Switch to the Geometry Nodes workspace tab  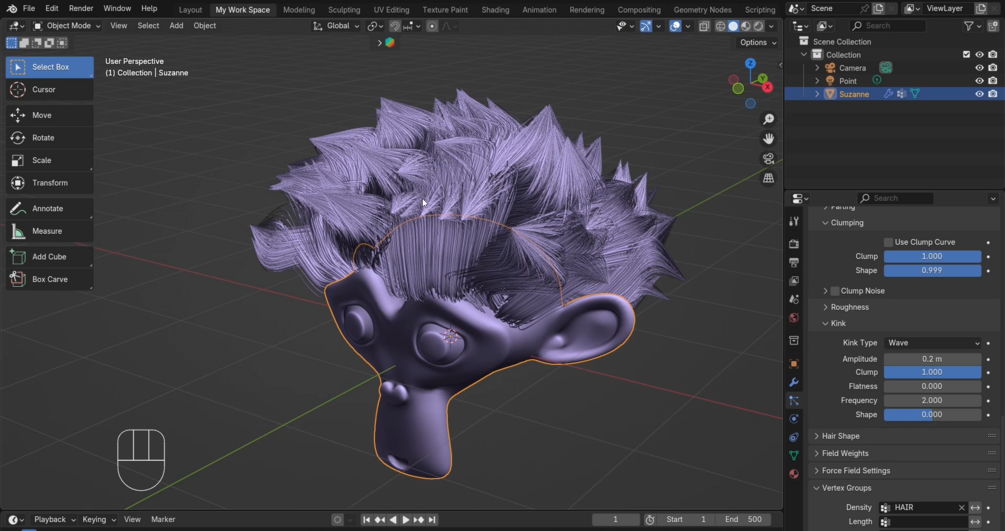pos(702,10)
